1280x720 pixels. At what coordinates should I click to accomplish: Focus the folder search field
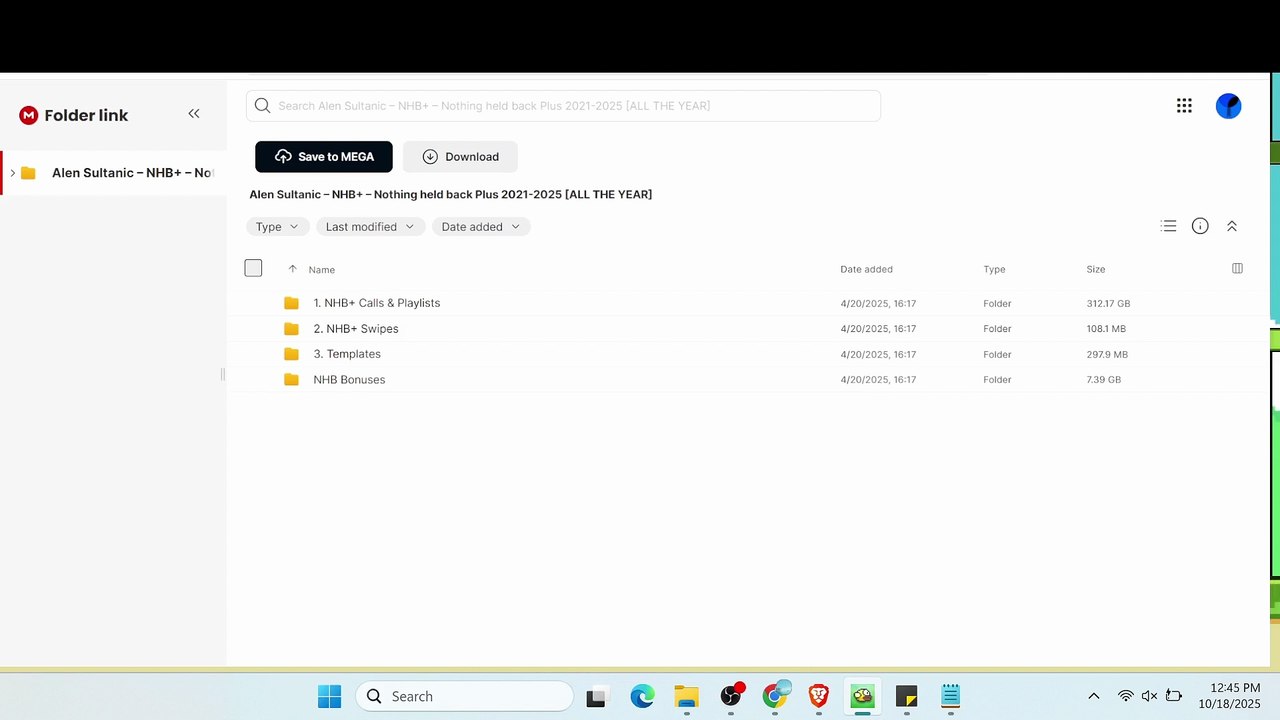pyautogui.click(x=563, y=106)
